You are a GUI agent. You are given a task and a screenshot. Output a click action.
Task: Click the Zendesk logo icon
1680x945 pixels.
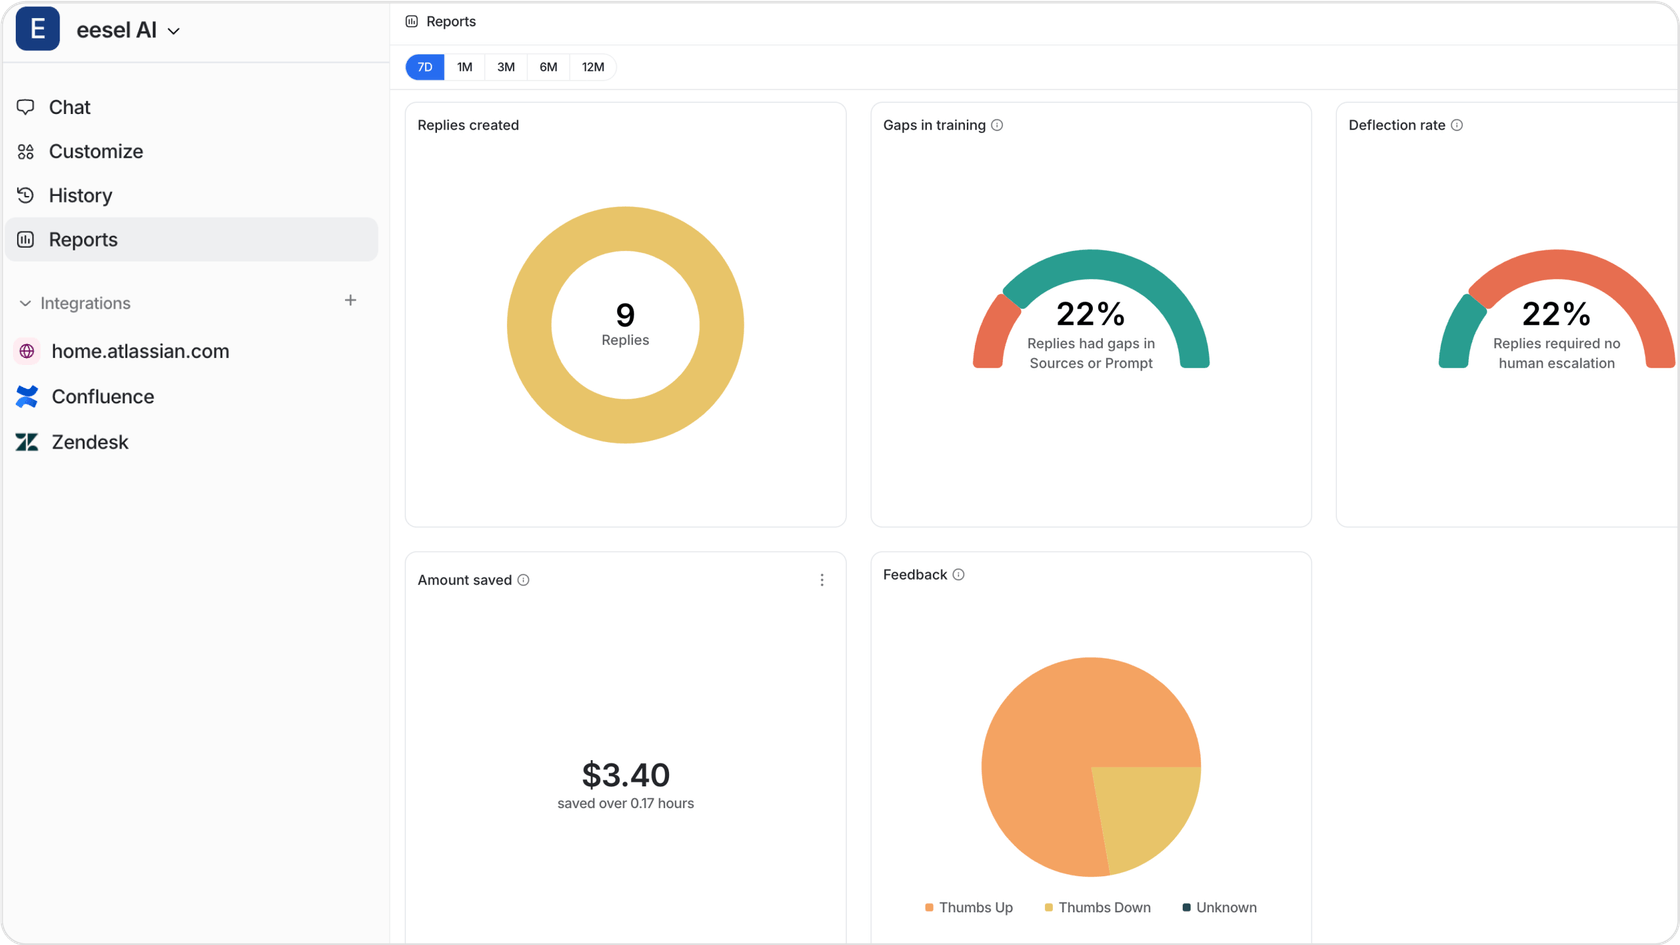[x=27, y=442]
